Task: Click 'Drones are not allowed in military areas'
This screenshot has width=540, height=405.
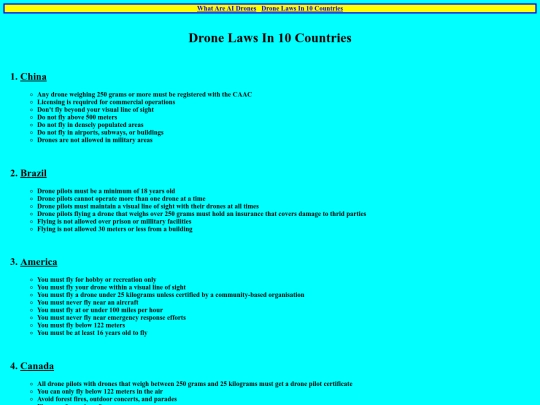Action: point(95,140)
